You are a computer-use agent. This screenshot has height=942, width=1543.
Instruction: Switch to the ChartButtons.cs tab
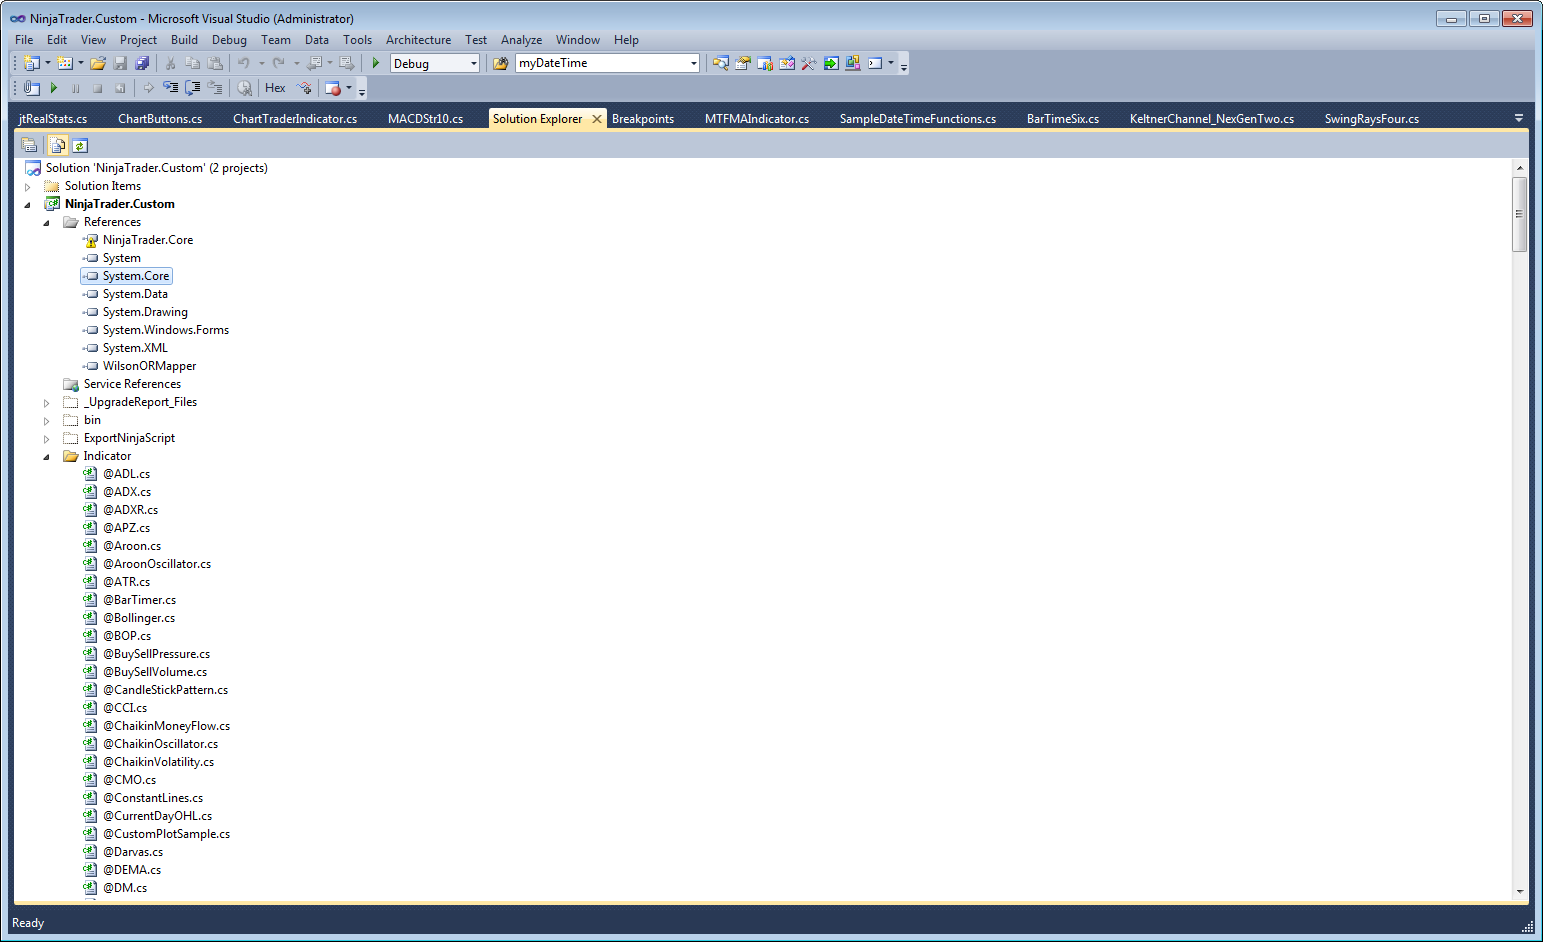160,119
